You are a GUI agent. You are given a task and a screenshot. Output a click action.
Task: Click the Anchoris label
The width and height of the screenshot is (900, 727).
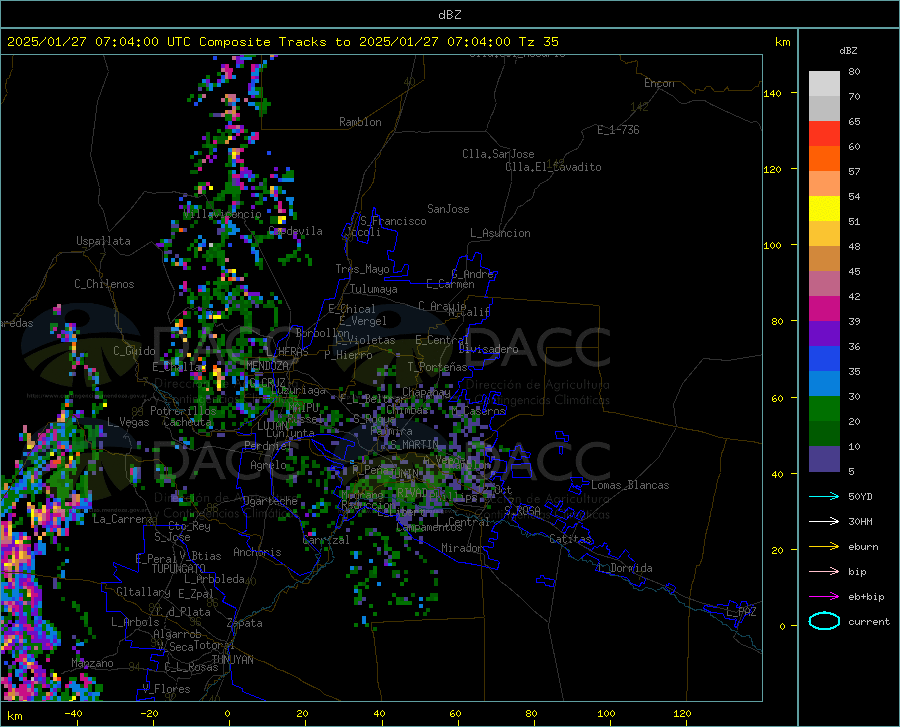[257, 553]
